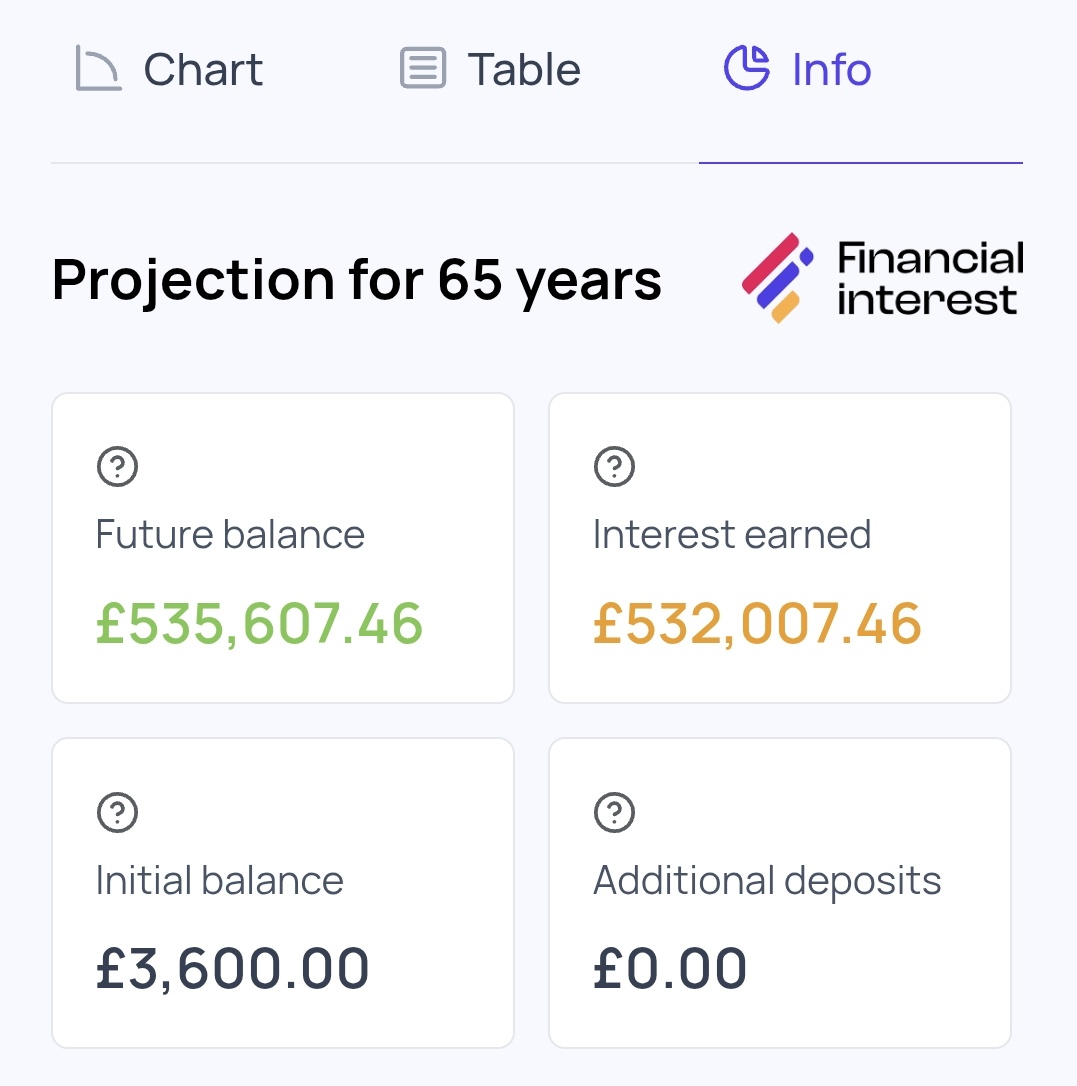Click the Future balance label text

(x=230, y=534)
